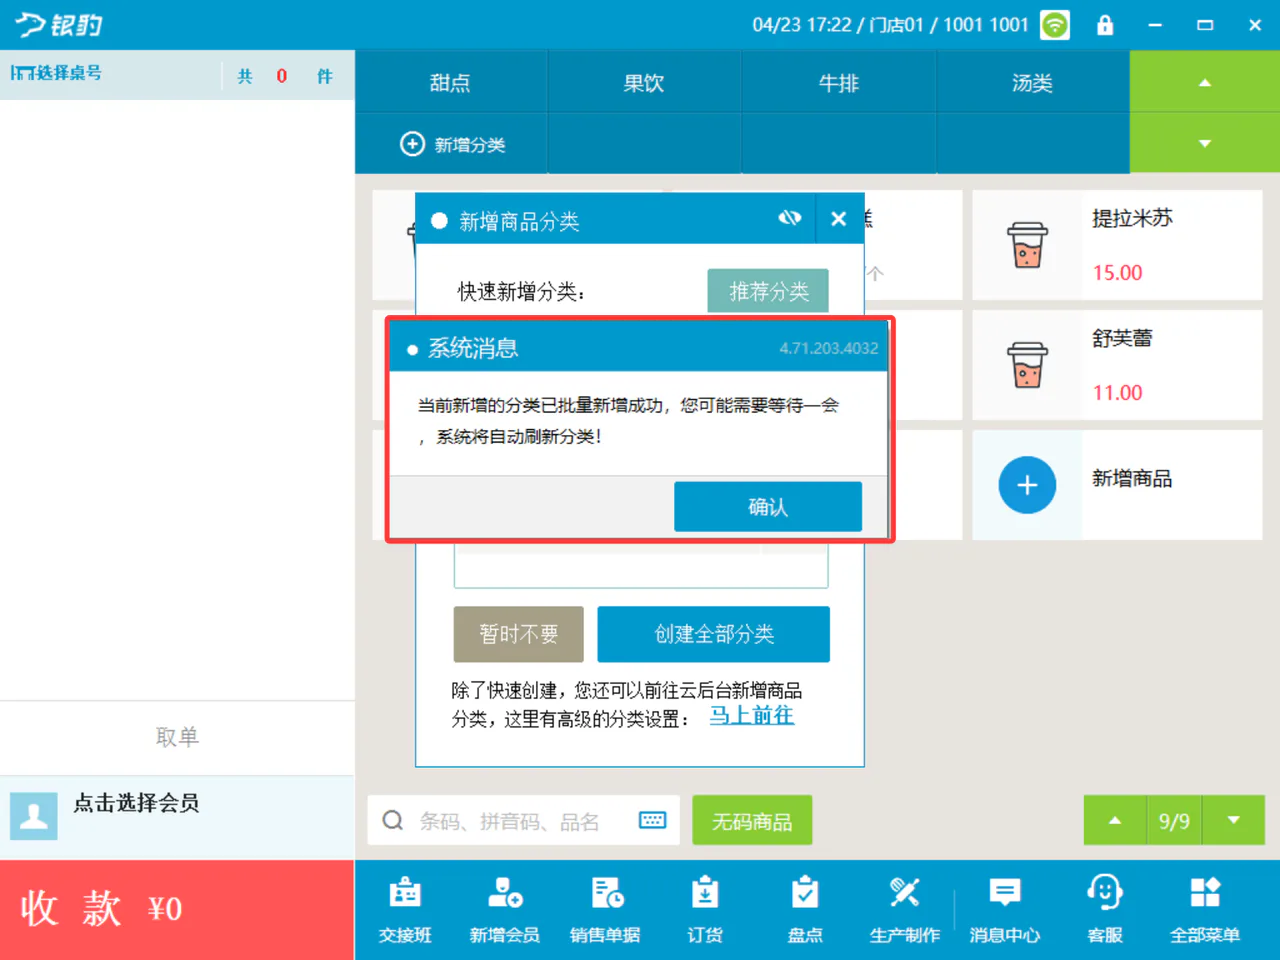This screenshot has width=1280, height=960.
Task: Click the 收款 checkout button
Action: coord(177,909)
